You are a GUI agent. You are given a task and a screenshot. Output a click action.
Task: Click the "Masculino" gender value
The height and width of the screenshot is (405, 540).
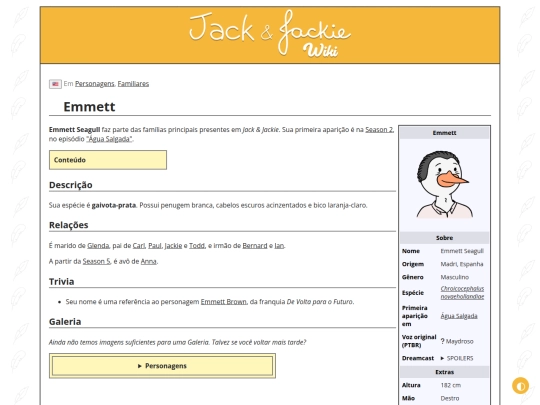[x=455, y=277]
